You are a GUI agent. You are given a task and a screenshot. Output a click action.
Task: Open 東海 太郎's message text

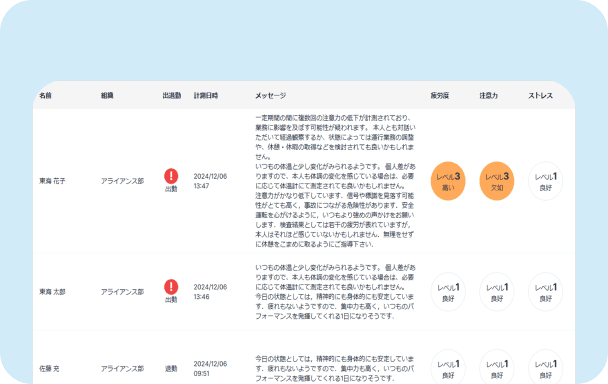click(335, 292)
